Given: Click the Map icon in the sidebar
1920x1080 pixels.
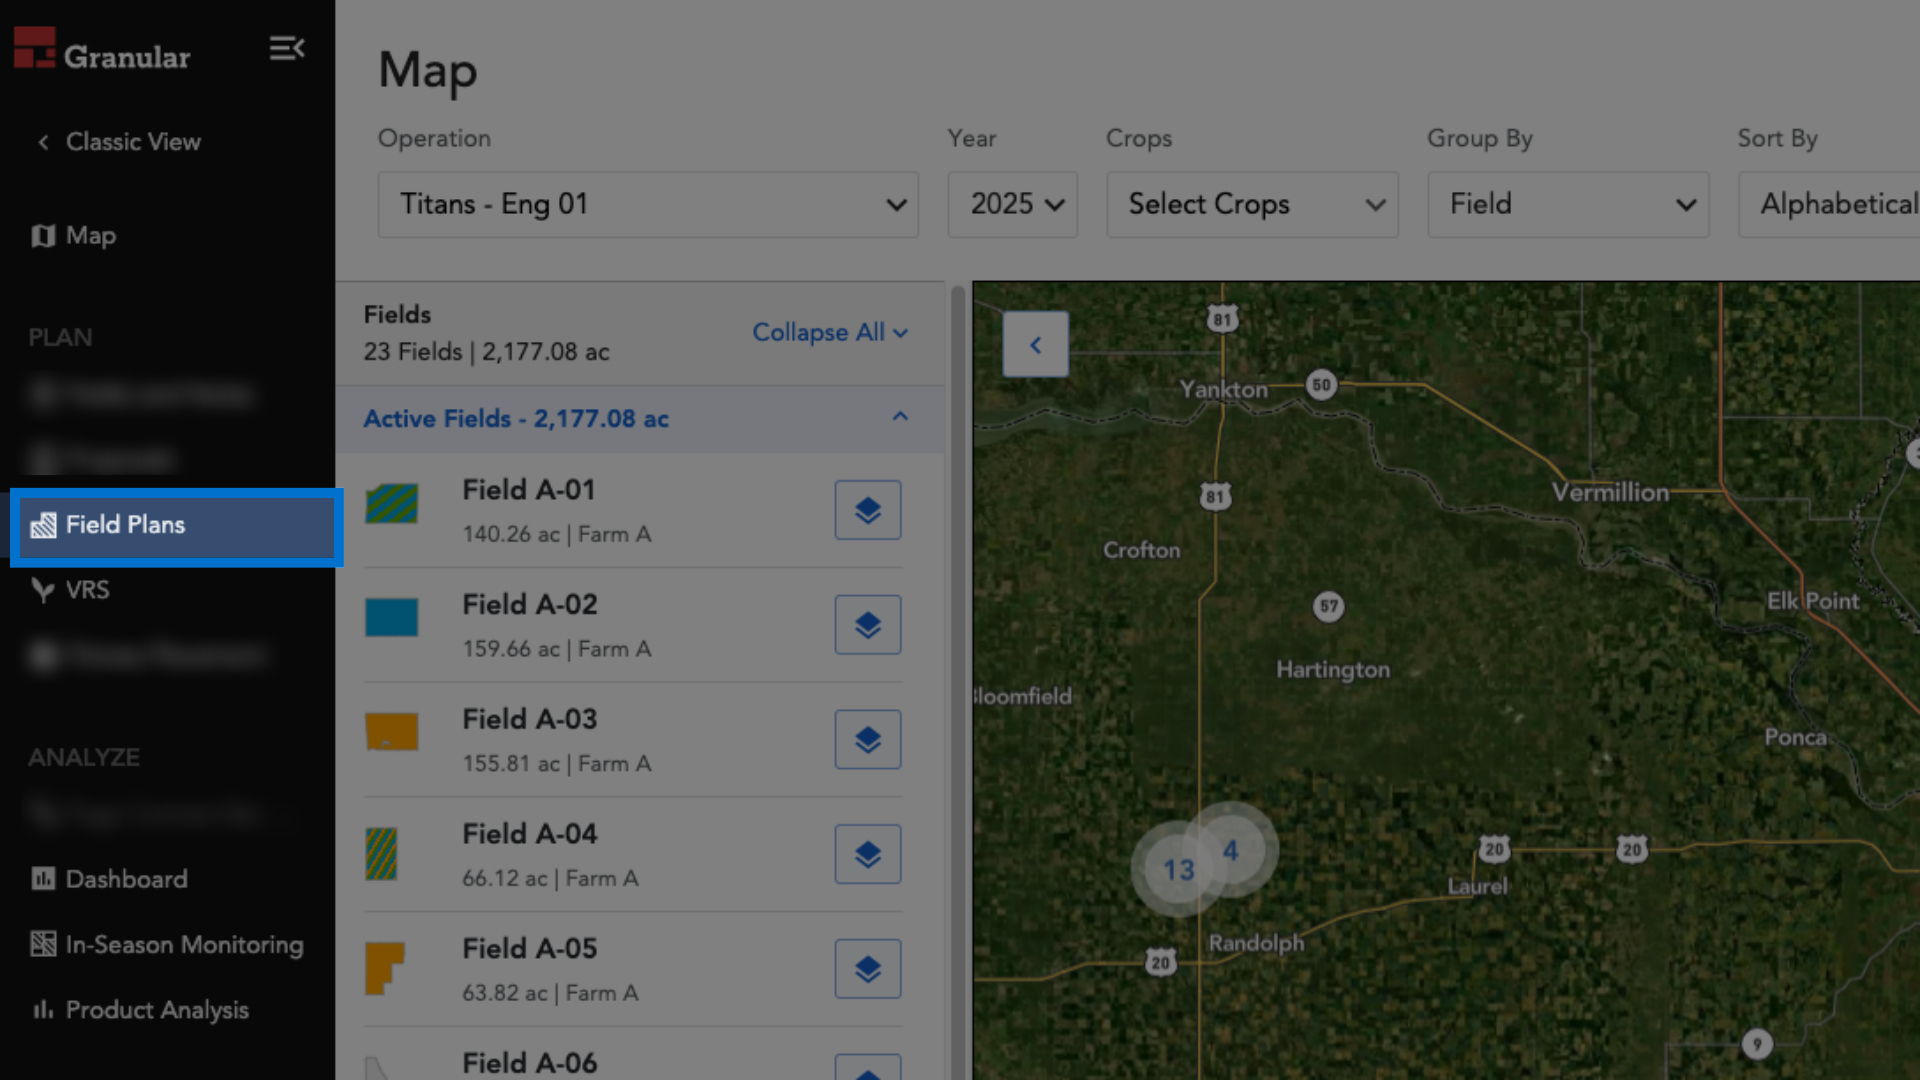Looking at the screenshot, I should 44,236.
